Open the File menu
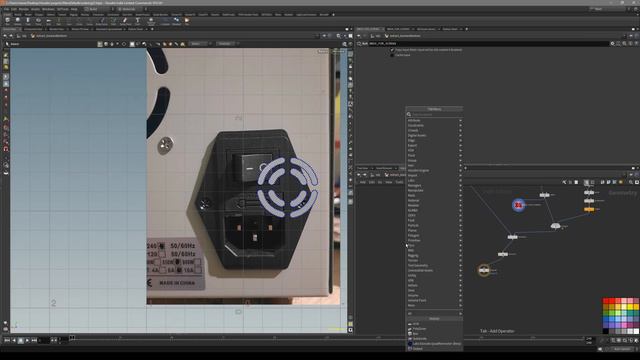Viewport: 640px width, 360px height. point(6,9)
